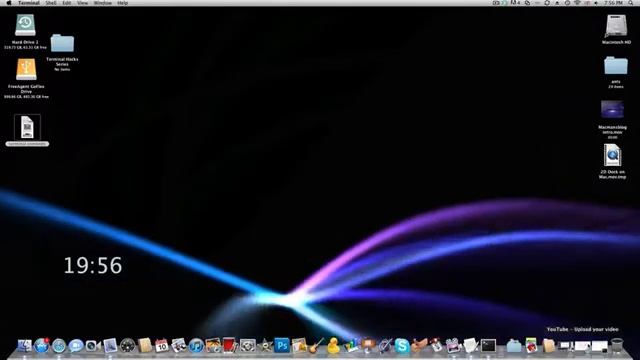640x360 pixels.
Task: Open the blue folder stack in Dock
Action: click(513, 346)
